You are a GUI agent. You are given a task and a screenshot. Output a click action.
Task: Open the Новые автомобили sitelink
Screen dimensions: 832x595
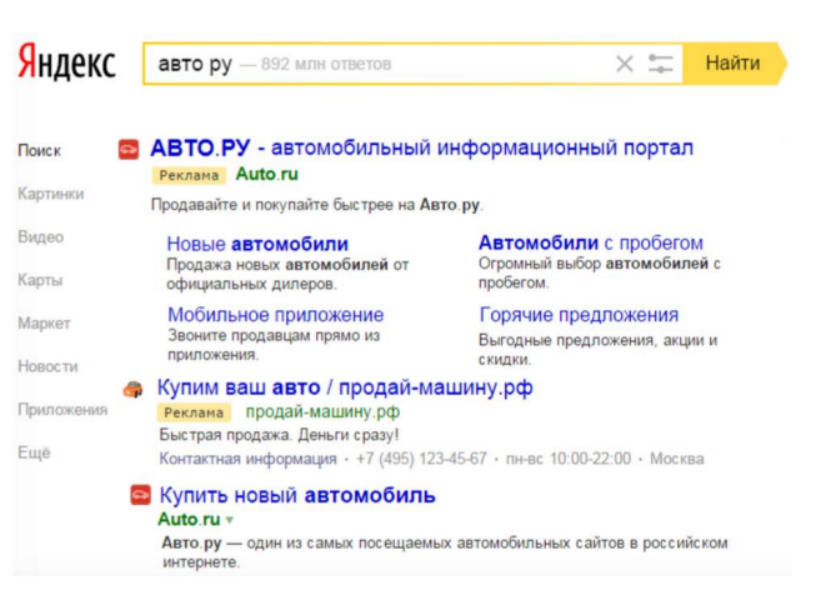257,244
